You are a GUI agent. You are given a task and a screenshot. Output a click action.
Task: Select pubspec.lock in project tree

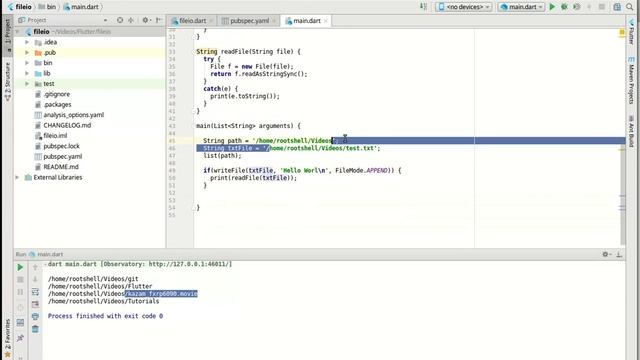[x=61, y=146]
